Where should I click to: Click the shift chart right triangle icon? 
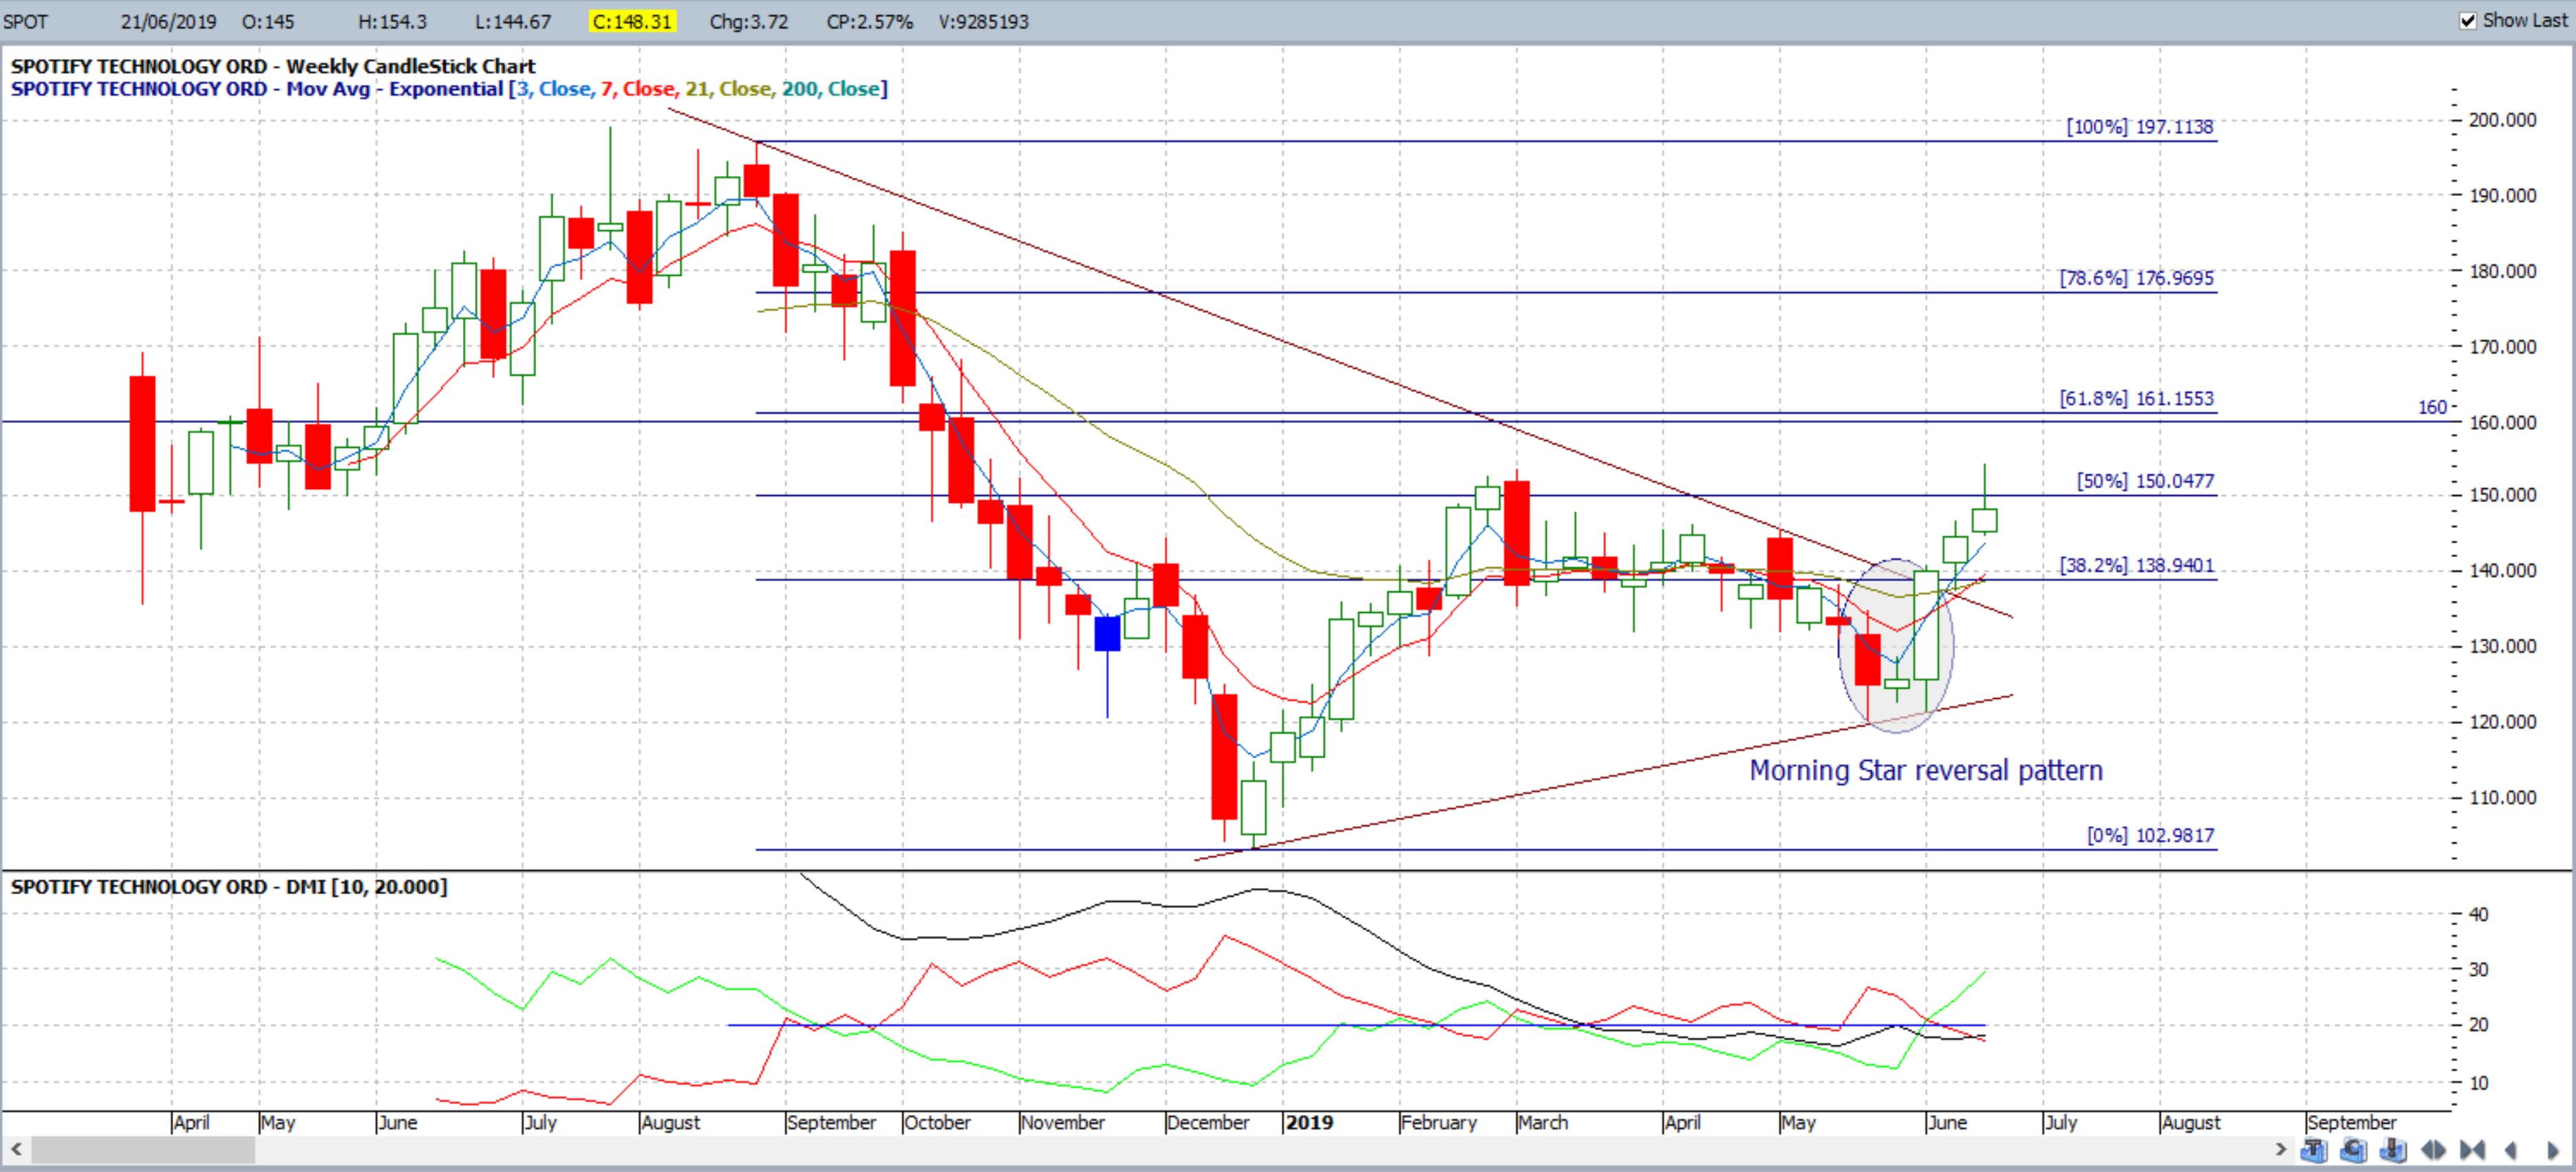click(x=2553, y=1151)
